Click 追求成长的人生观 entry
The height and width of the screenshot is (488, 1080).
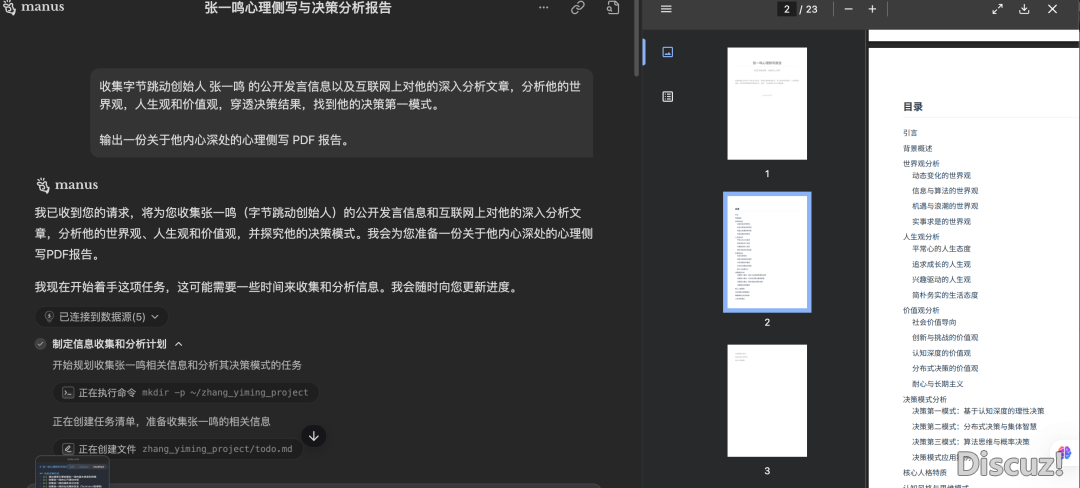(x=941, y=264)
